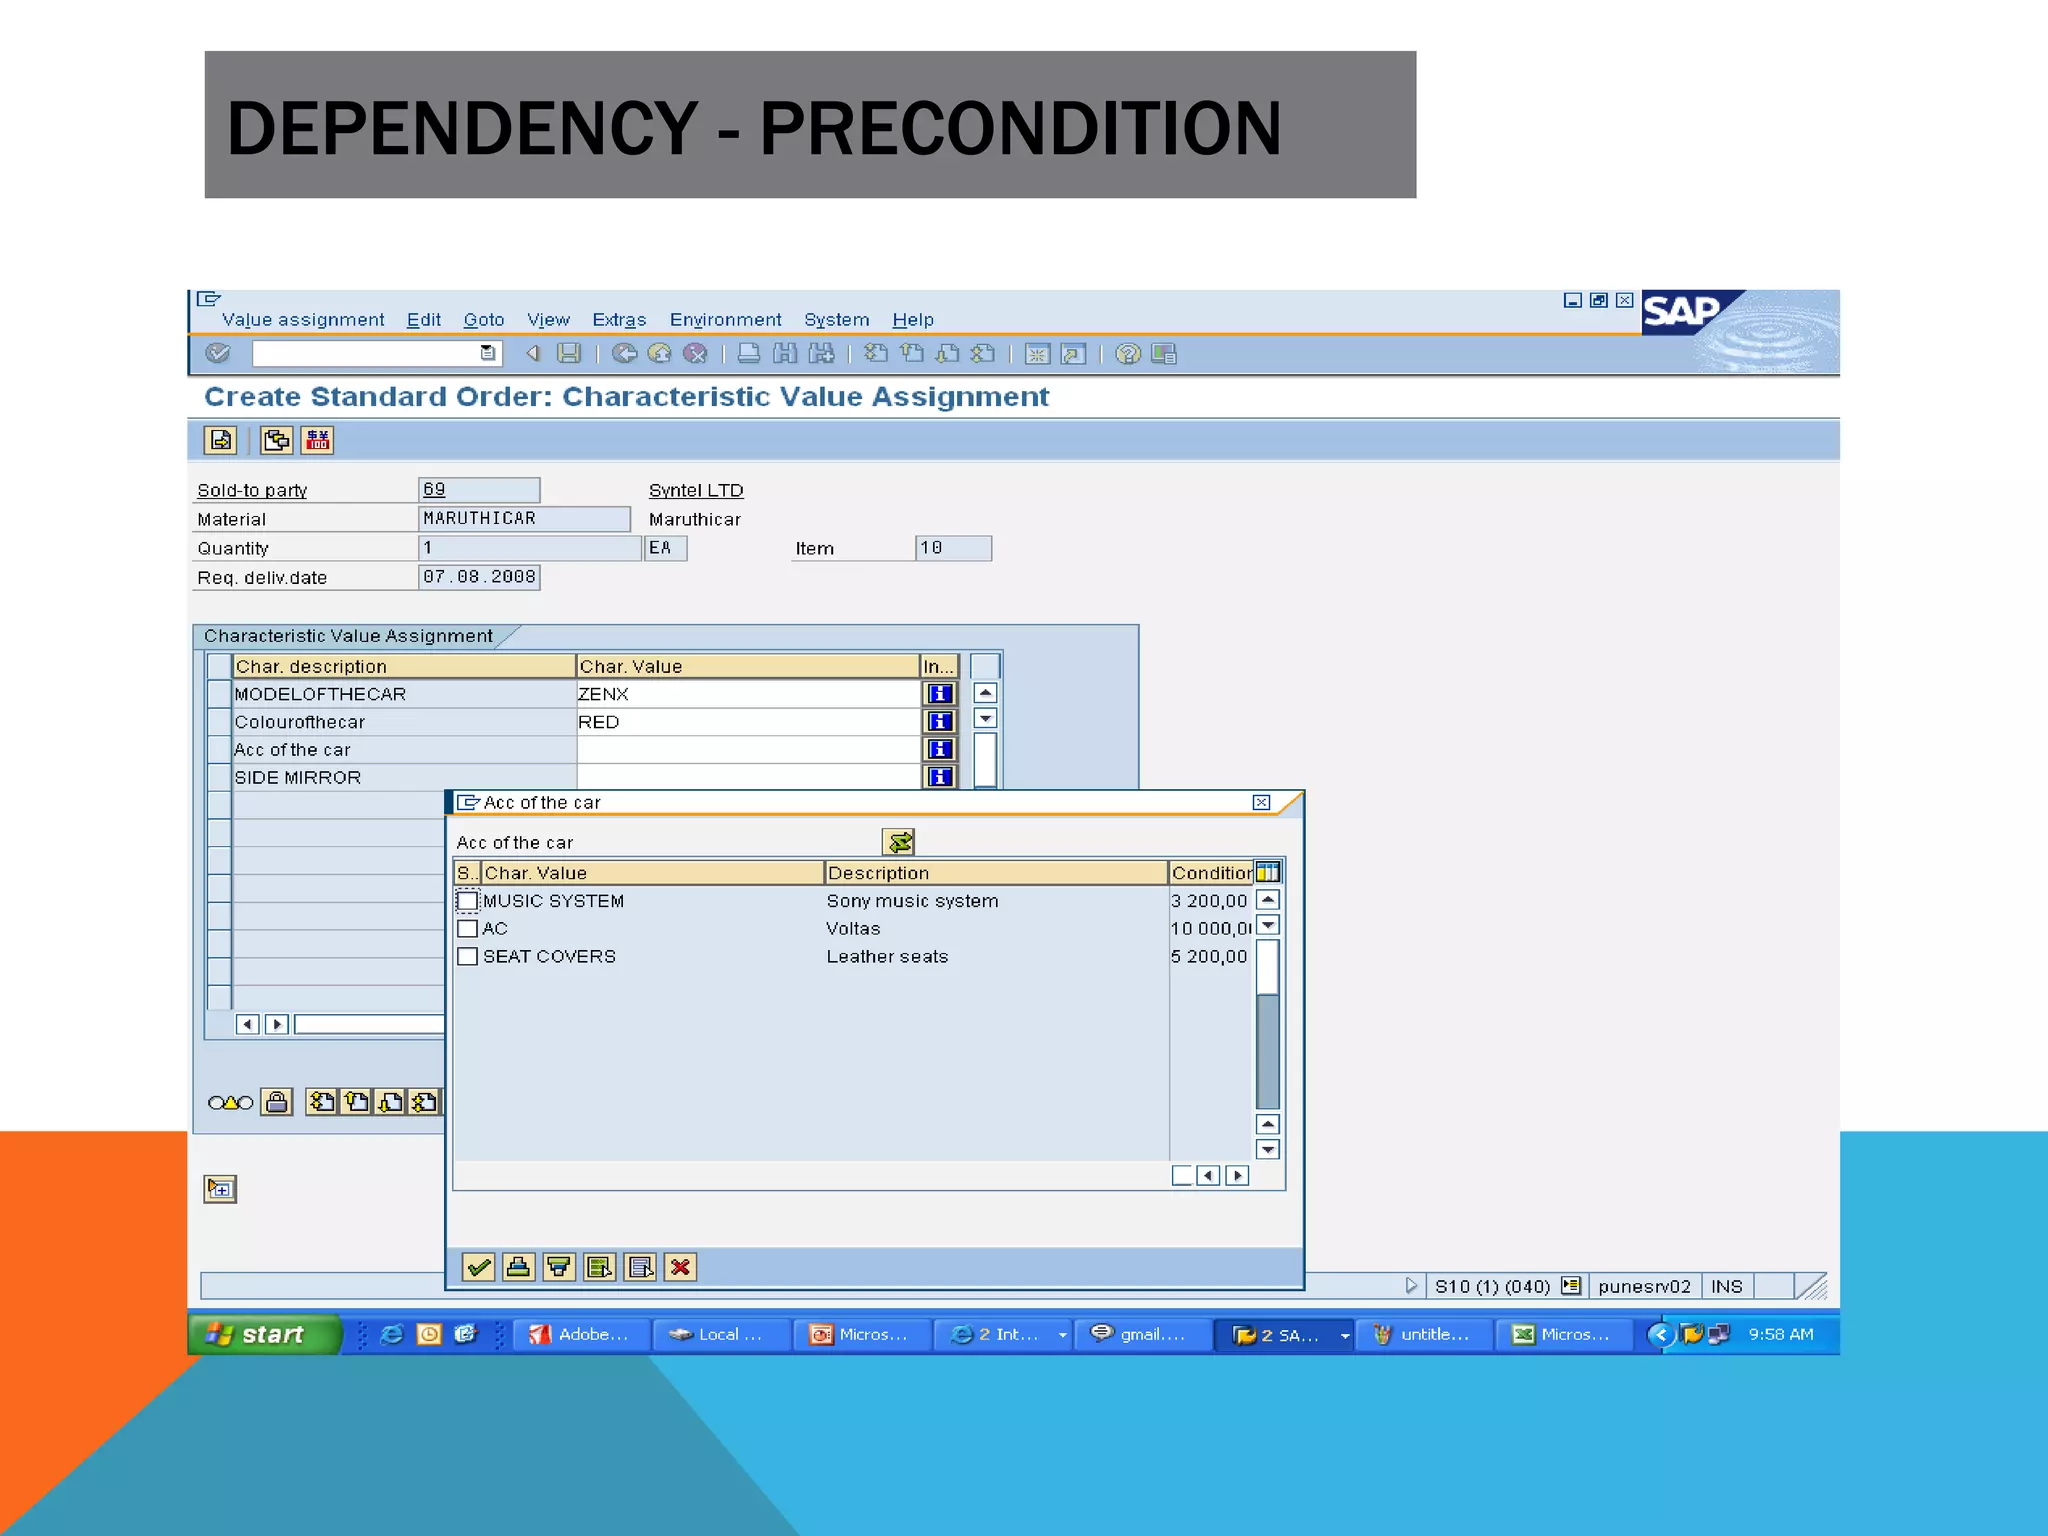Expand hidden system tray icons arrow
This screenshot has width=2048, height=1536.
tap(1661, 1335)
